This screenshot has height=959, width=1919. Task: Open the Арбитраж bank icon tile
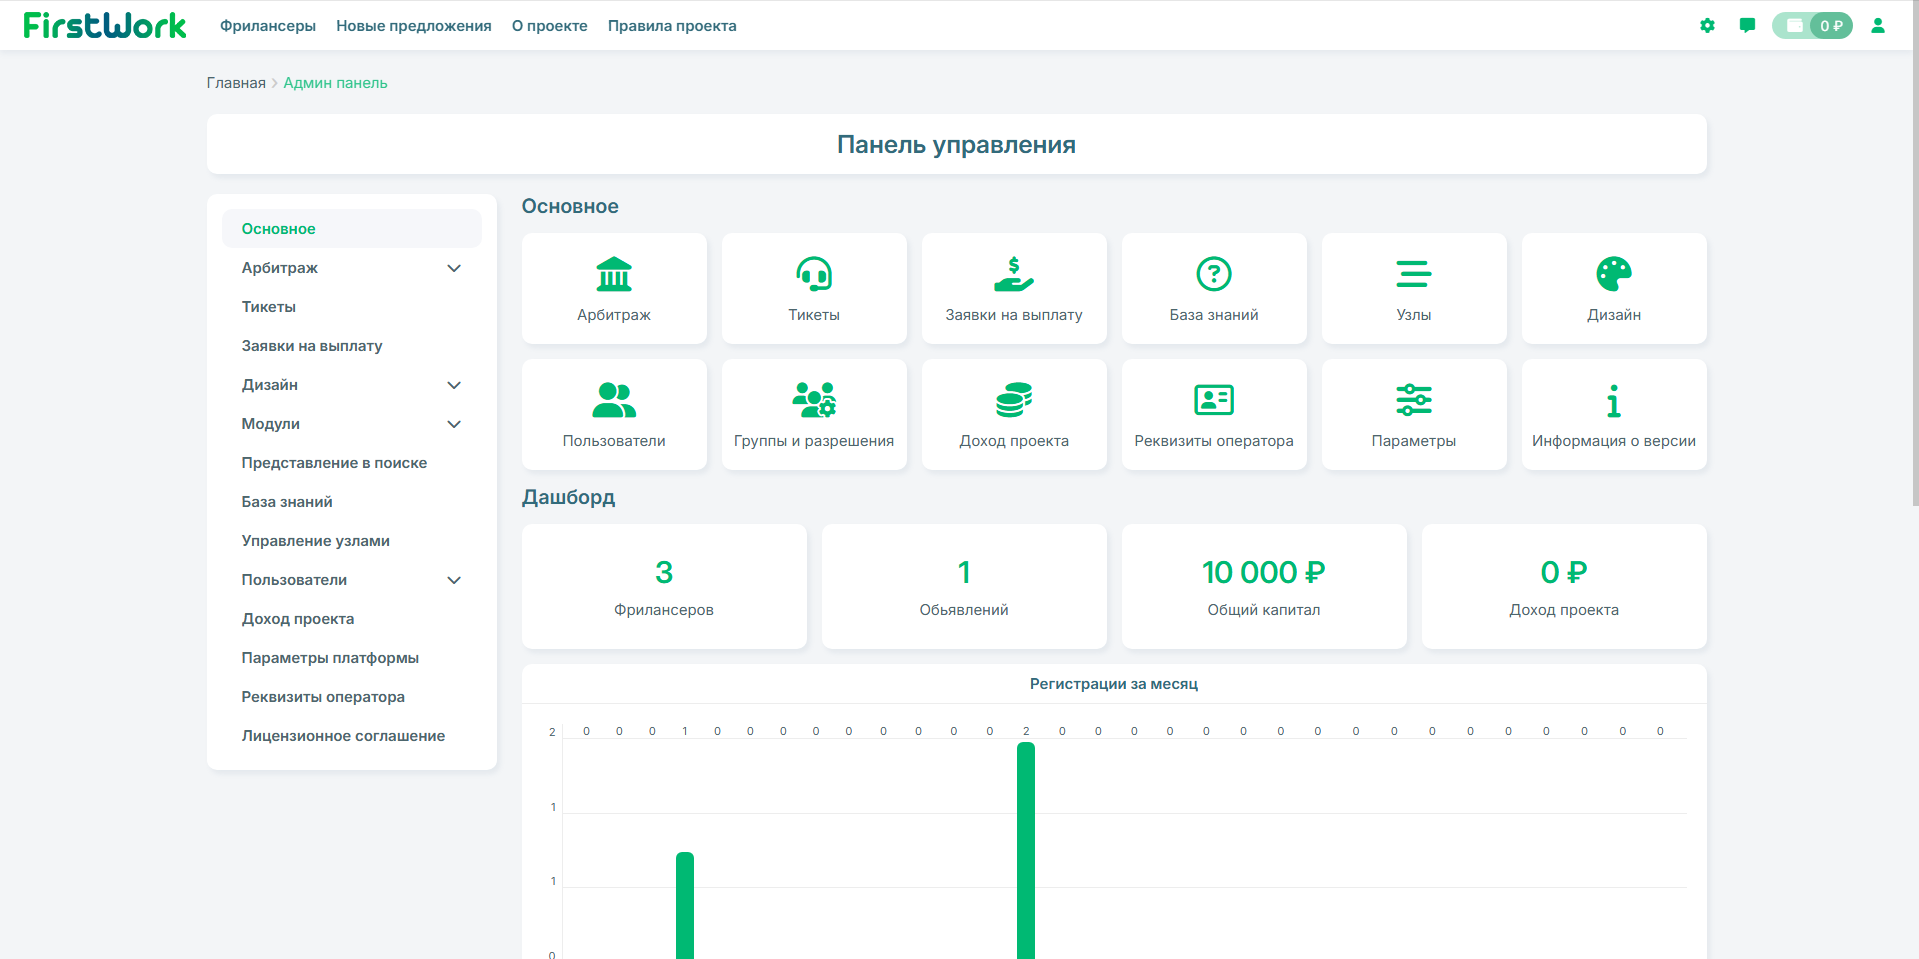tap(614, 288)
